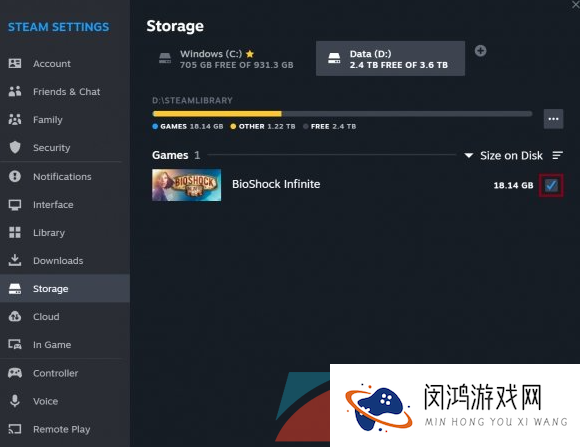Click the Controller gamepad icon
The width and height of the screenshot is (580, 447).
15,373
